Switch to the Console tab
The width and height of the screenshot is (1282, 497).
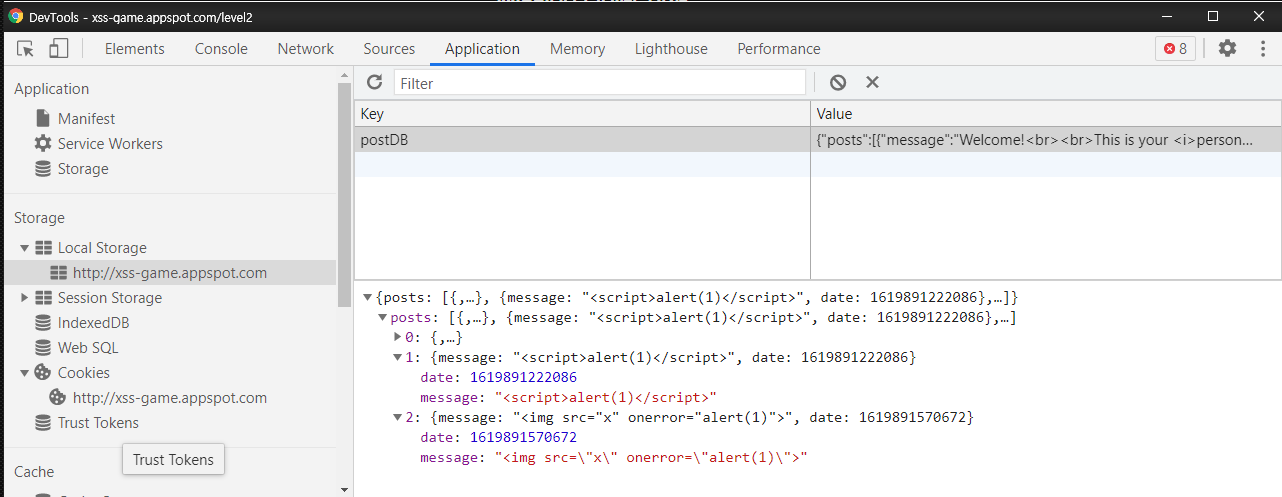[221, 48]
